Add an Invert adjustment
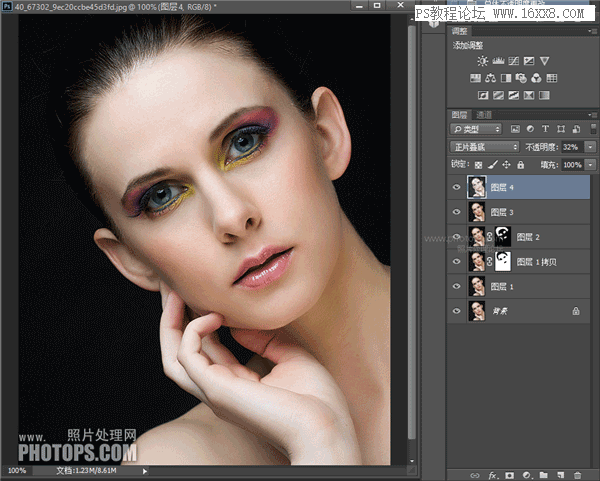The image size is (600, 481). pos(483,95)
